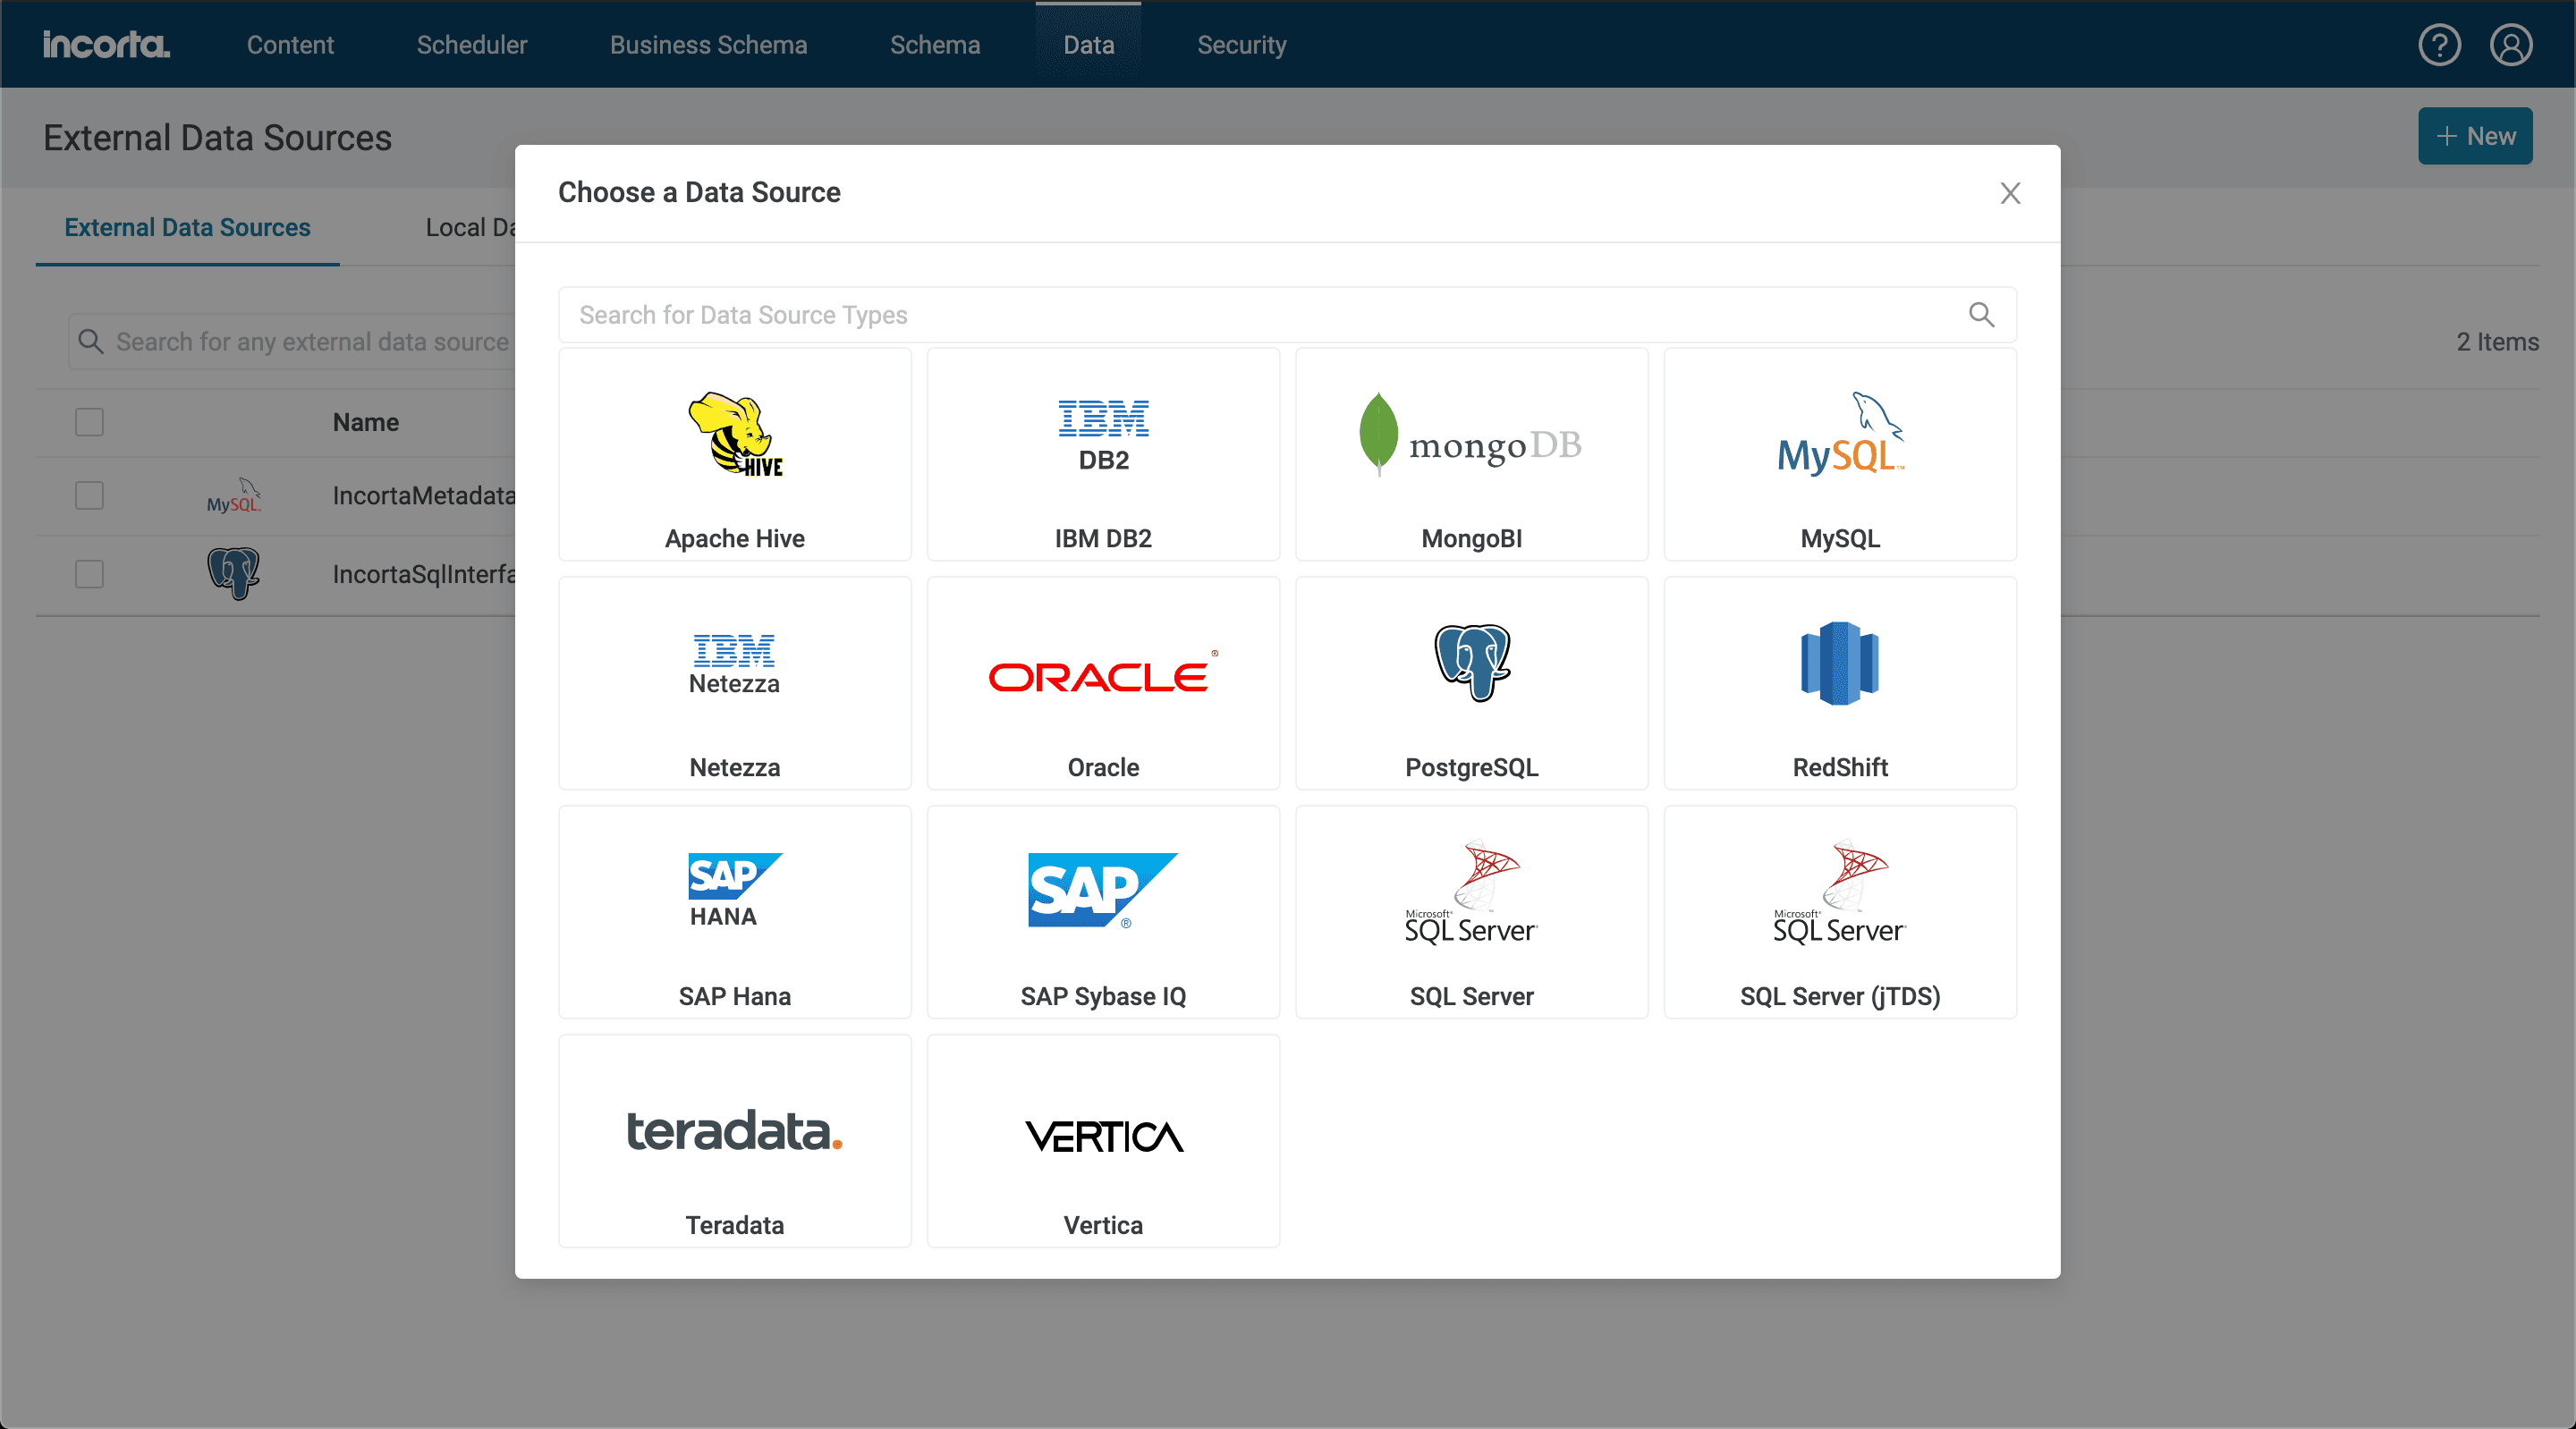Choose SAP Hana data source
The image size is (2576, 1429).
734,912
